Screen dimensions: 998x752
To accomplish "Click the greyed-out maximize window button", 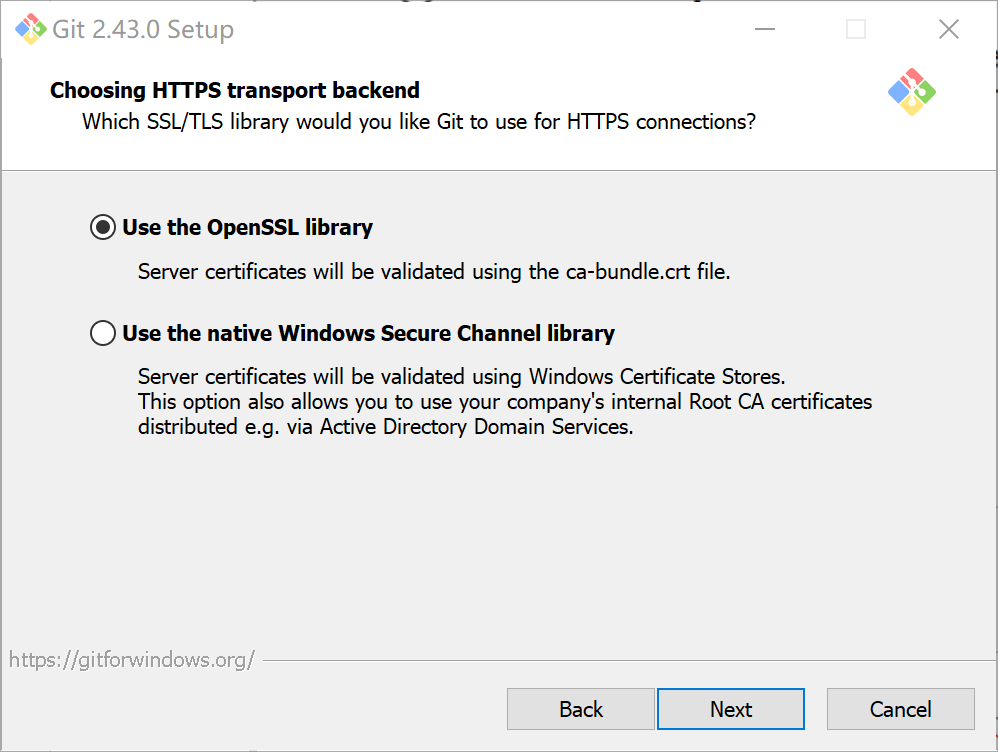I will coord(856,29).
